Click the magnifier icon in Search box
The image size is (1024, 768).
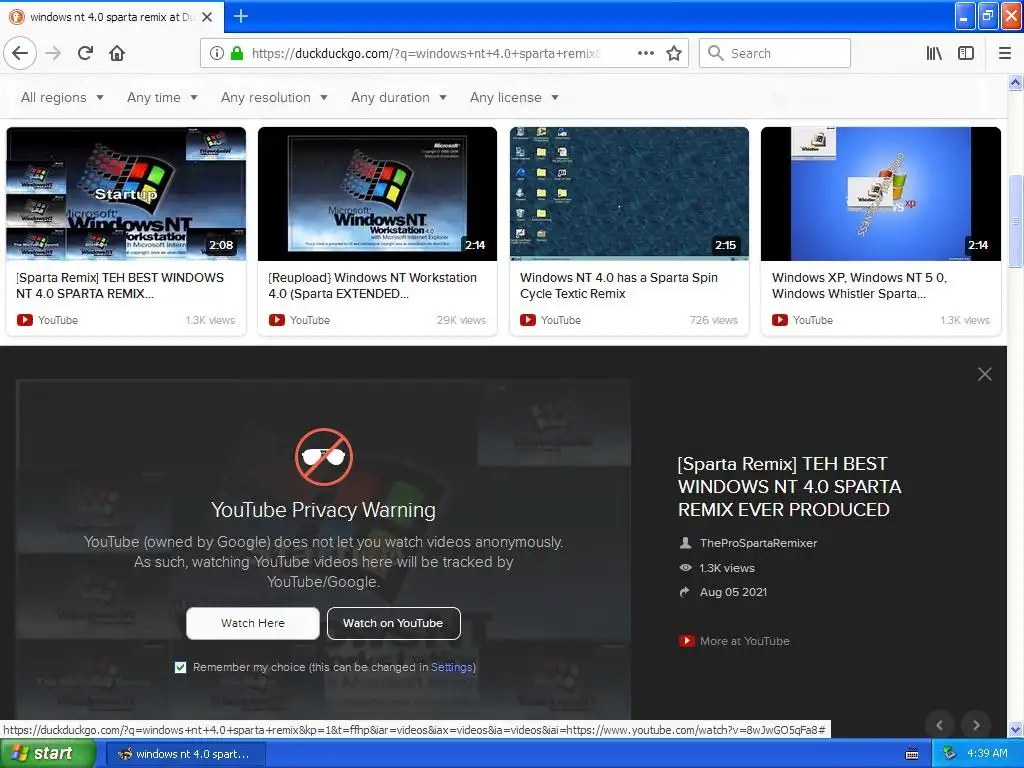[x=716, y=53]
